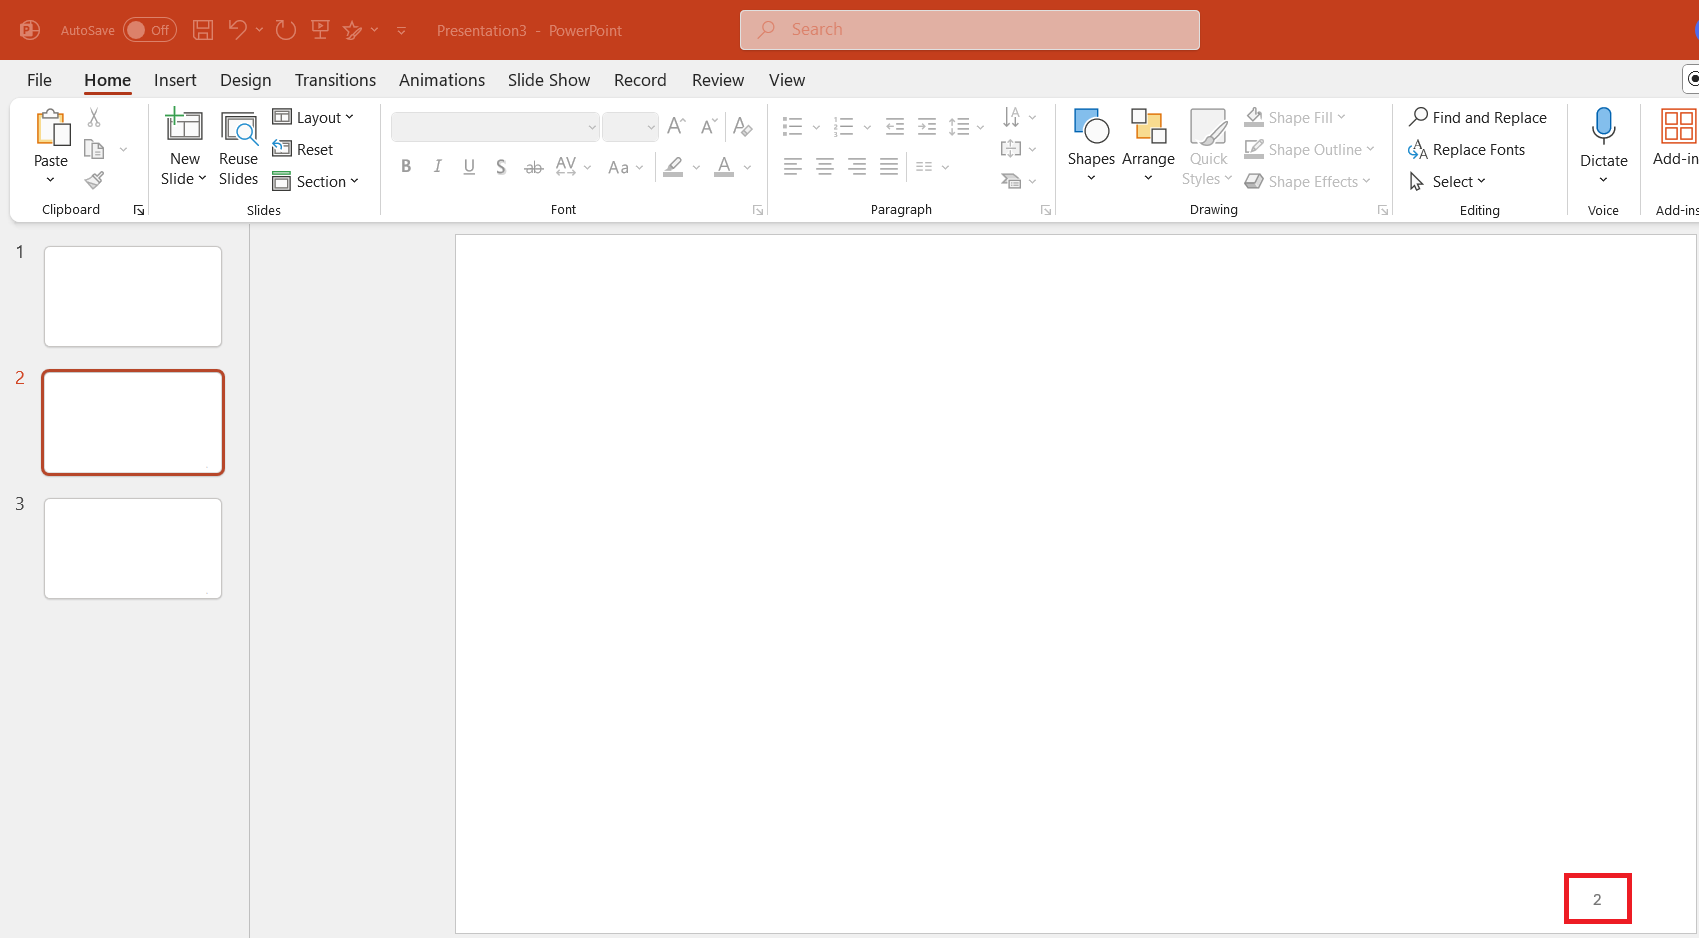Apply the font color A
Image resolution: width=1699 pixels, height=938 pixels.
click(x=724, y=167)
